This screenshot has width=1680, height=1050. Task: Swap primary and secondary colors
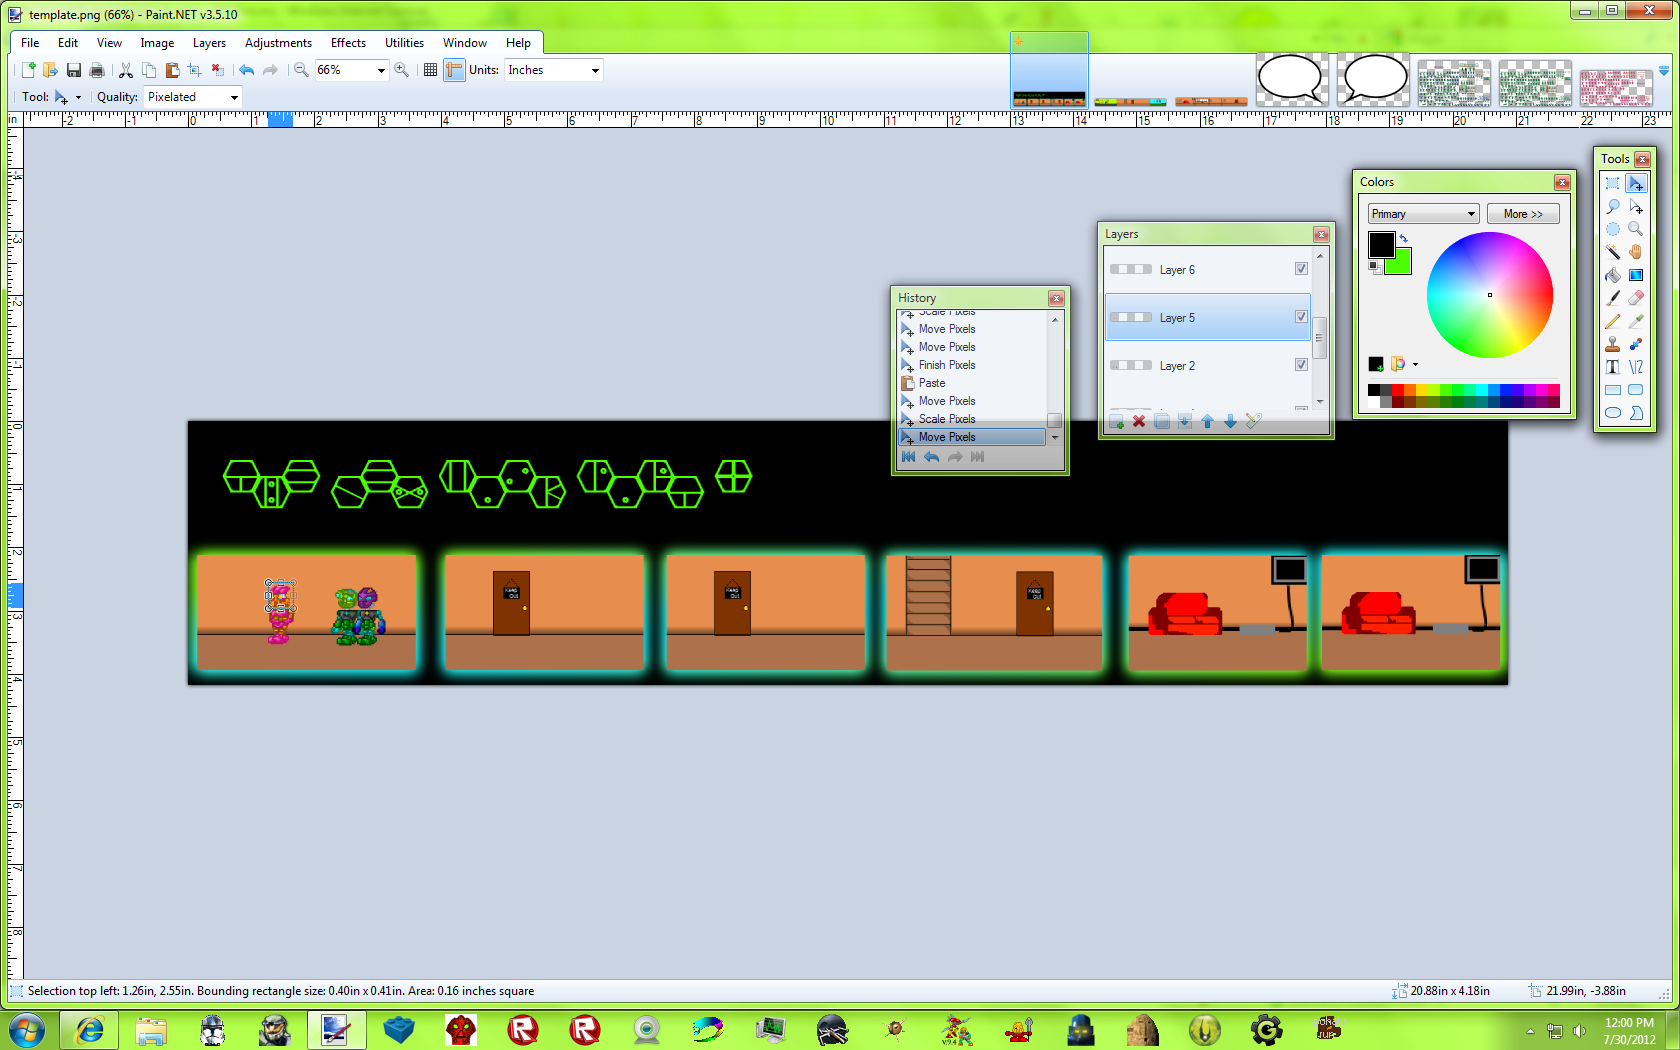1404,238
